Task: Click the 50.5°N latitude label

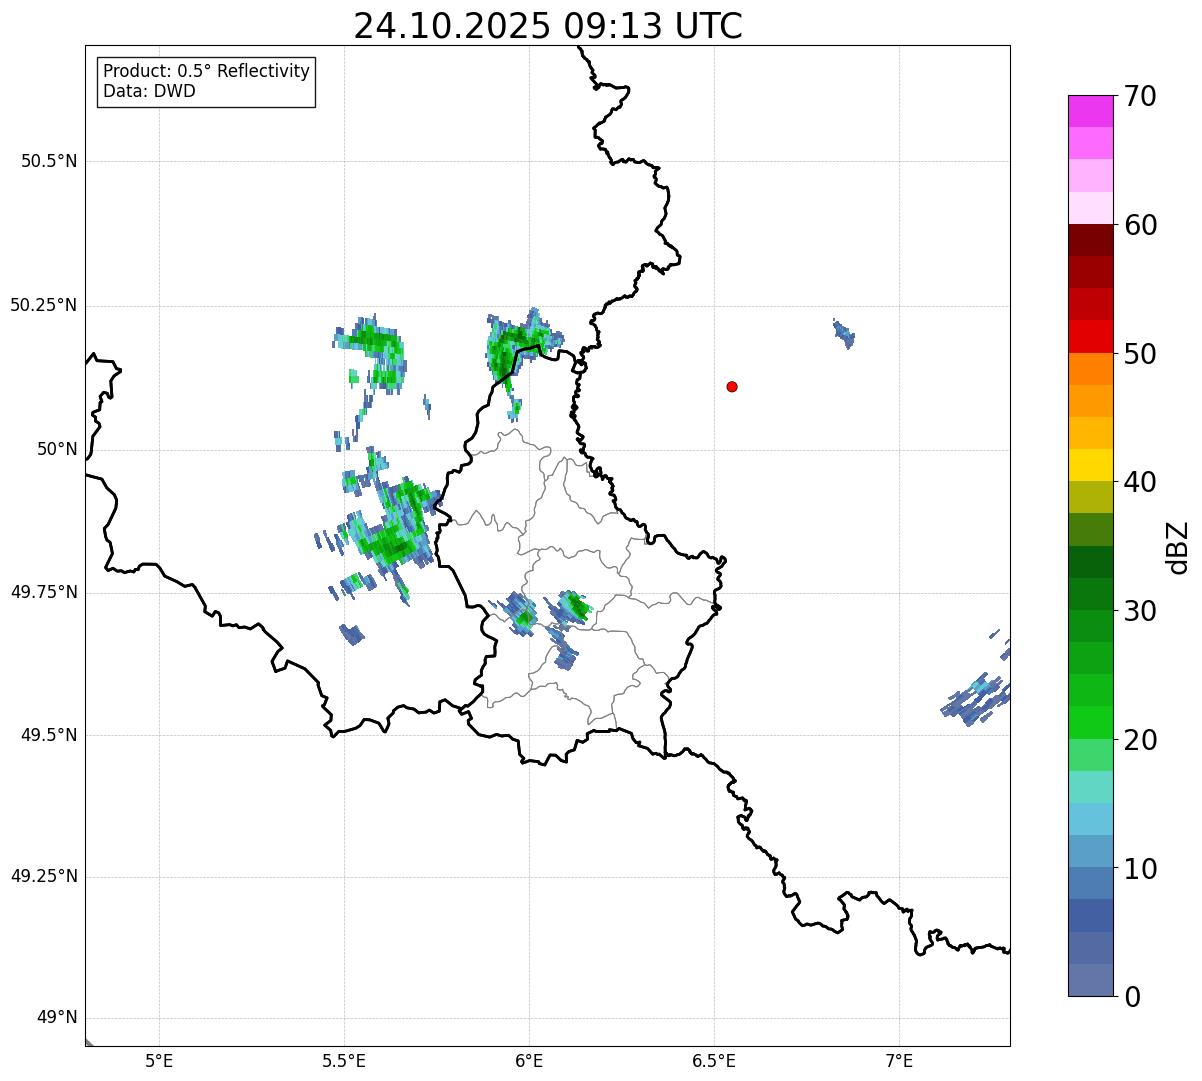Action: coord(49,161)
